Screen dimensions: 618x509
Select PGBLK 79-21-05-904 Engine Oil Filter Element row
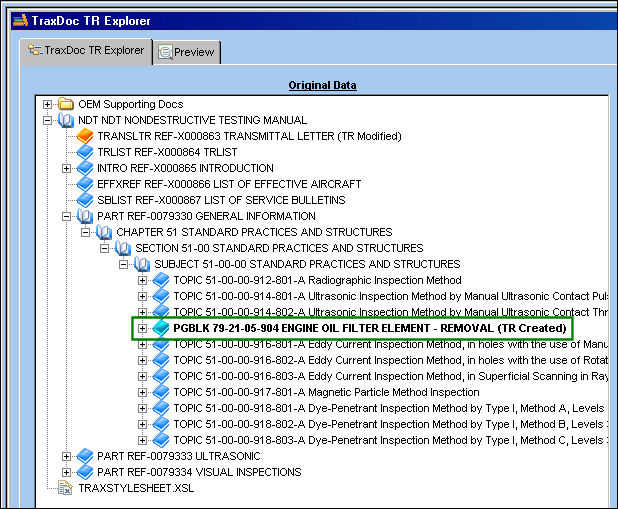point(370,328)
